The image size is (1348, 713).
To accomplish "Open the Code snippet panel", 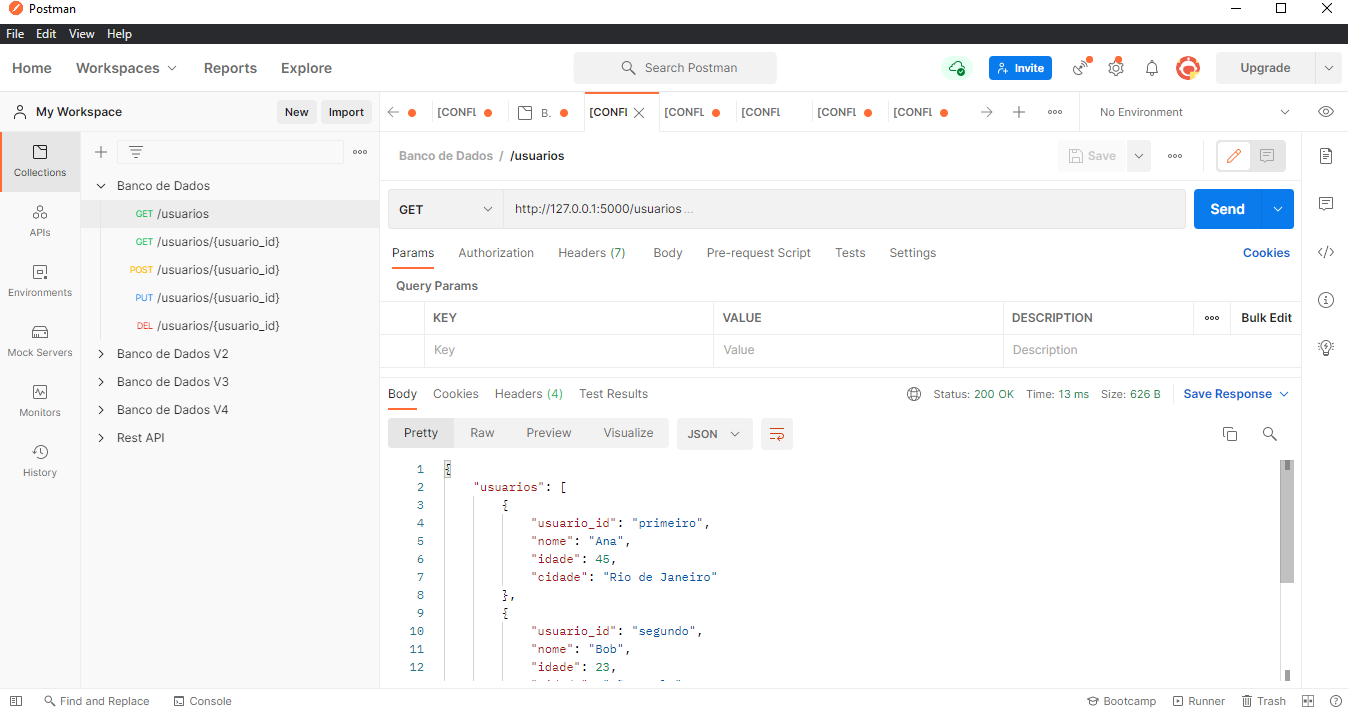I will 1326,252.
